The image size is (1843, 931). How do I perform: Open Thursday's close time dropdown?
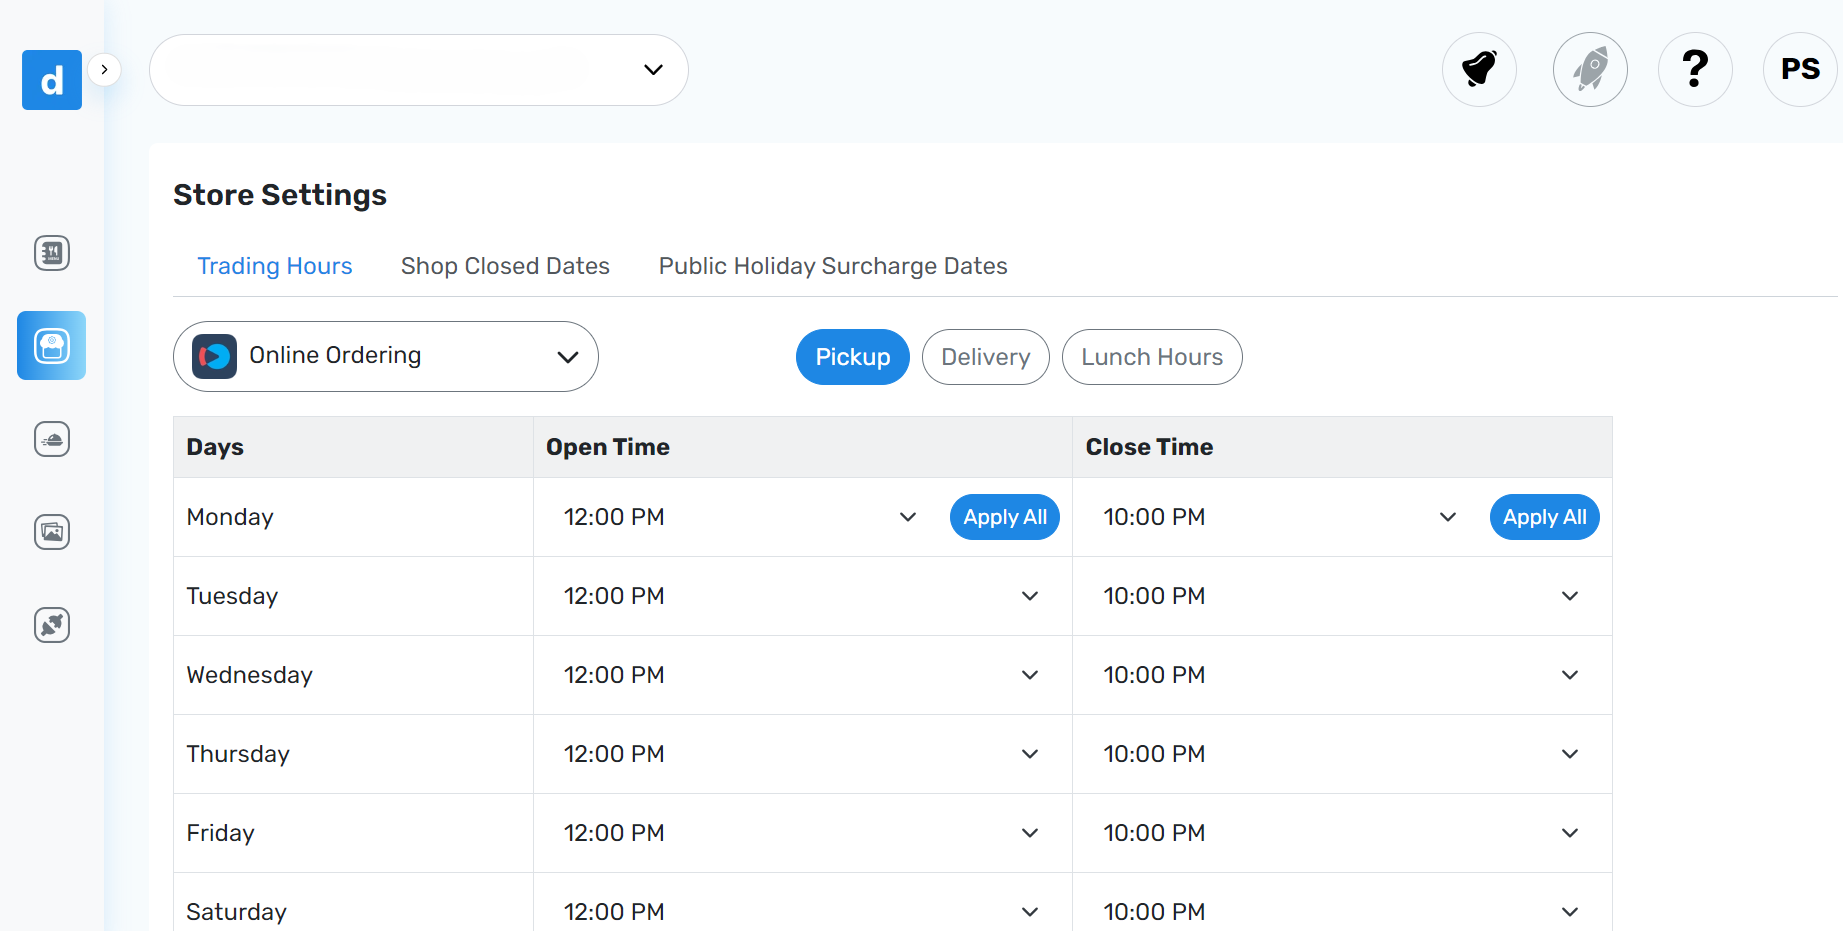click(1341, 754)
